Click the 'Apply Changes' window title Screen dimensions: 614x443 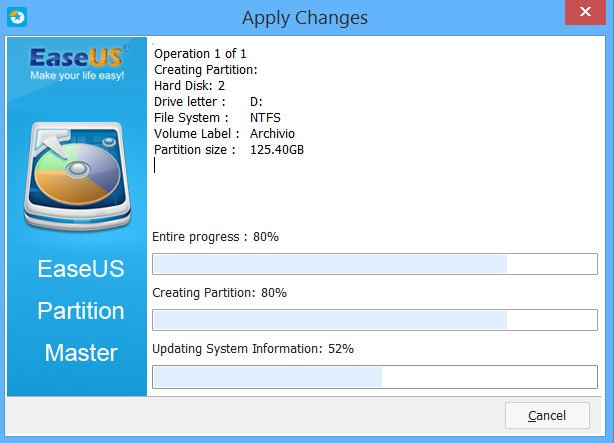click(305, 18)
